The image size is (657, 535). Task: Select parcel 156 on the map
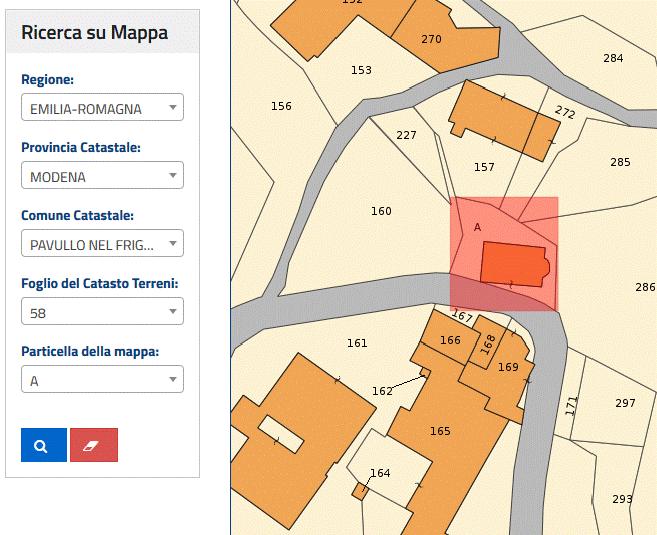(282, 106)
